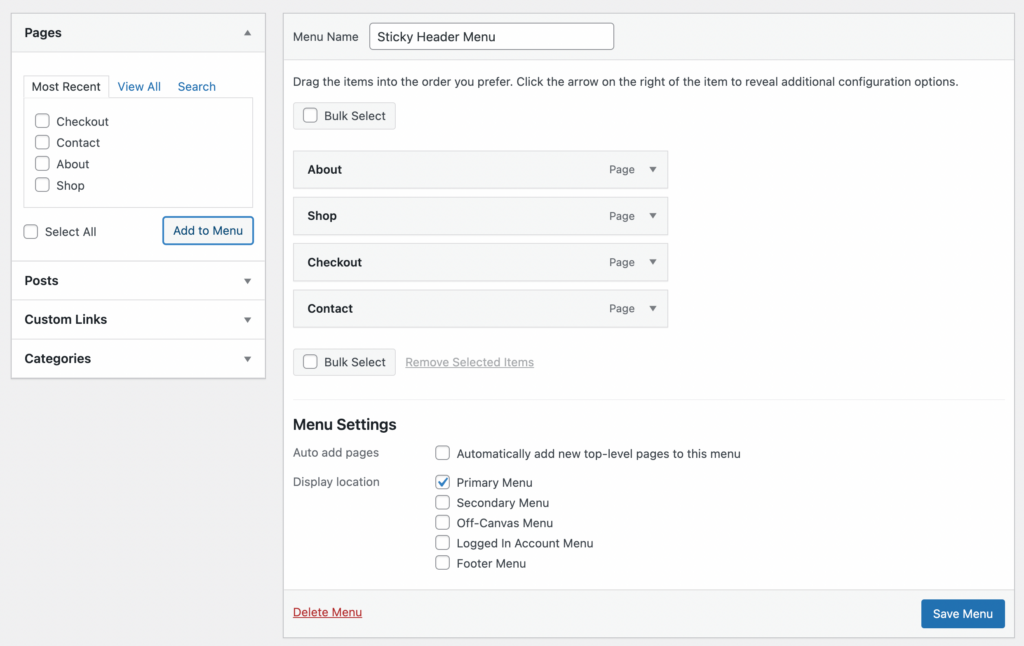The width and height of the screenshot is (1024, 646).
Task: Expand the About menu item options
Action: click(652, 170)
